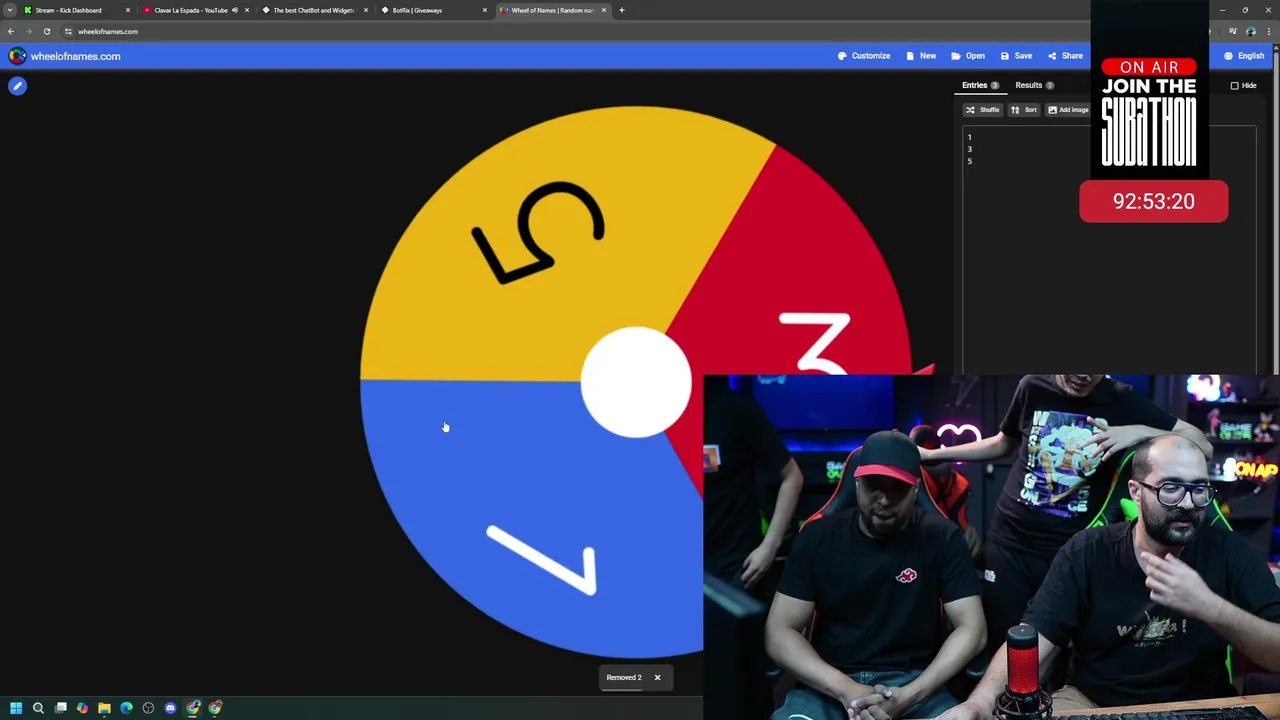Open the first Chrome taskbar icon
Viewport: 1280px width, 720px height.
coord(193,708)
